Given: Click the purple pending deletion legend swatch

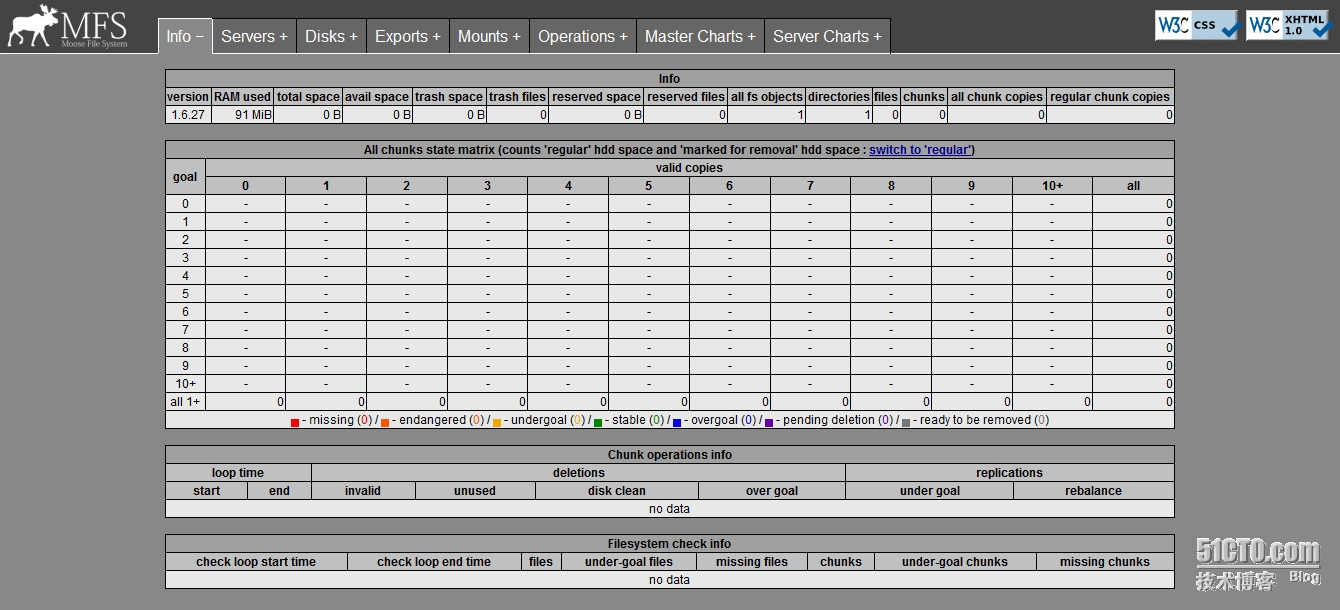Looking at the screenshot, I should (x=769, y=422).
